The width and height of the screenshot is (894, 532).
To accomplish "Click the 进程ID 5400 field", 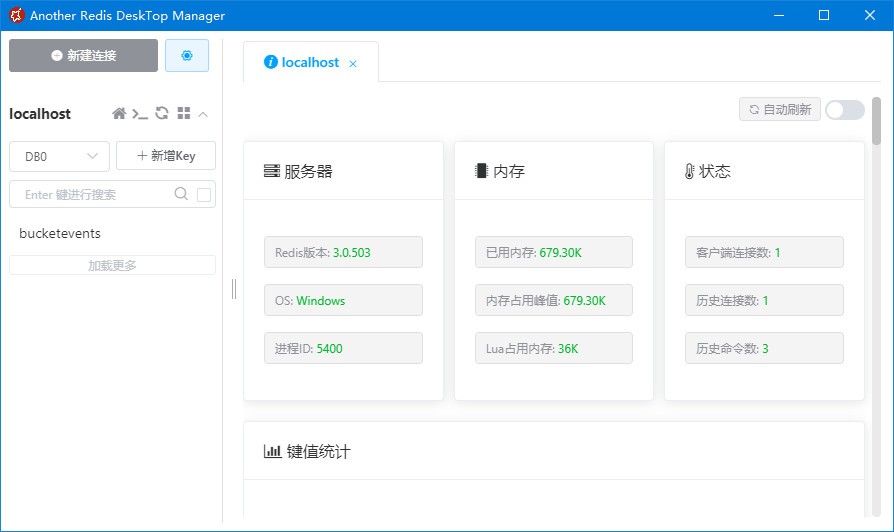I will 343,348.
